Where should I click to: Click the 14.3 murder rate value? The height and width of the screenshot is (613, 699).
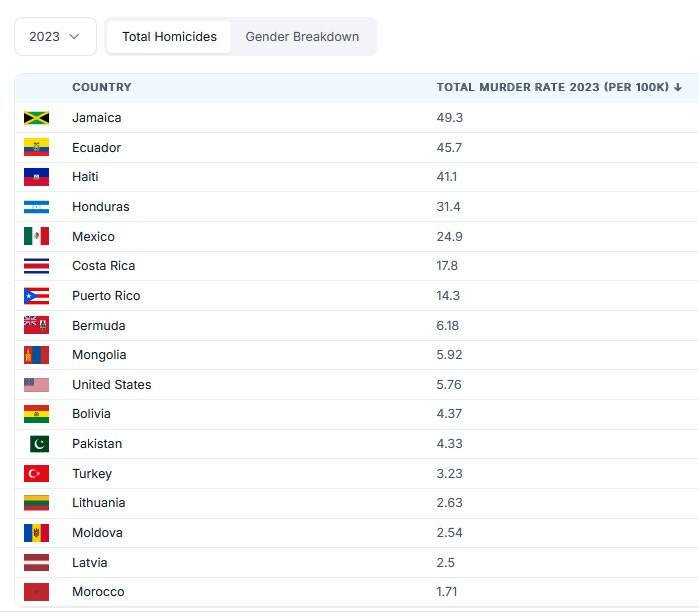[448, 296]
